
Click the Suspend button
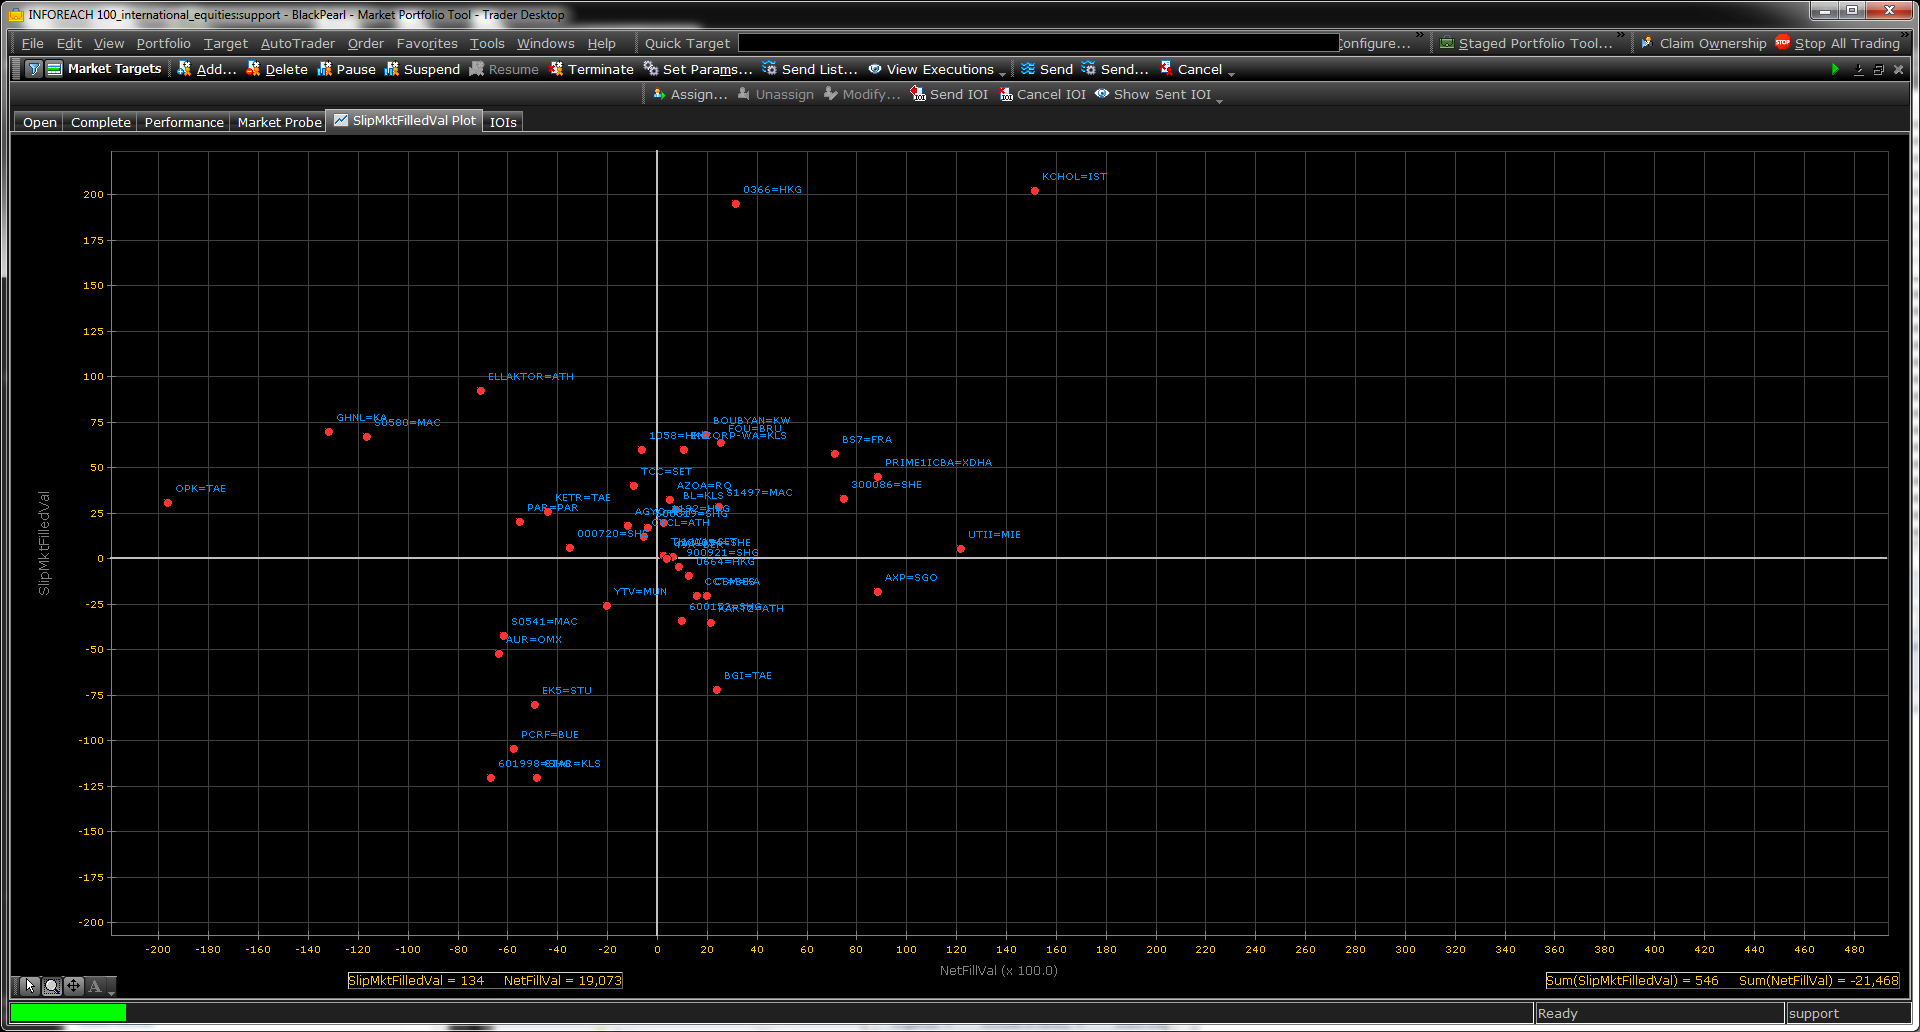click(421, 69)
